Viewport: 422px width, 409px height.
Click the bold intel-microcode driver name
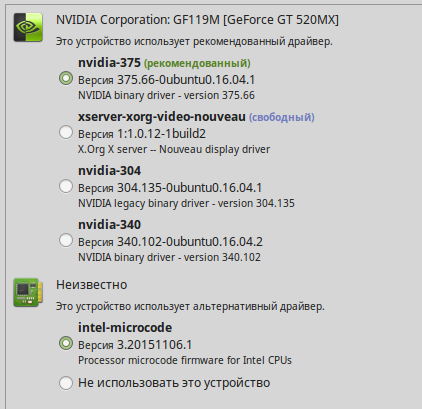pos(125,328)
